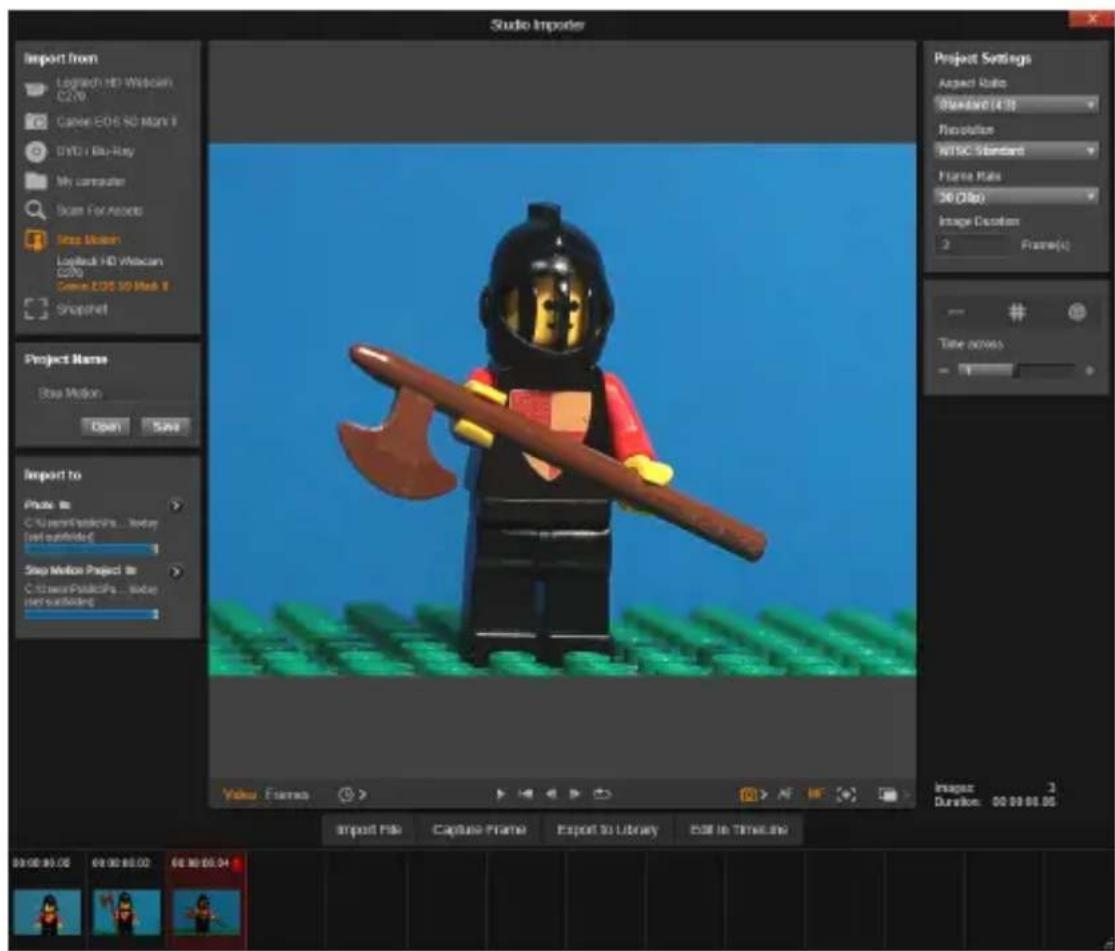
Task: Select the second captured frame thumbnail
Action: click(x=126, y=912)
